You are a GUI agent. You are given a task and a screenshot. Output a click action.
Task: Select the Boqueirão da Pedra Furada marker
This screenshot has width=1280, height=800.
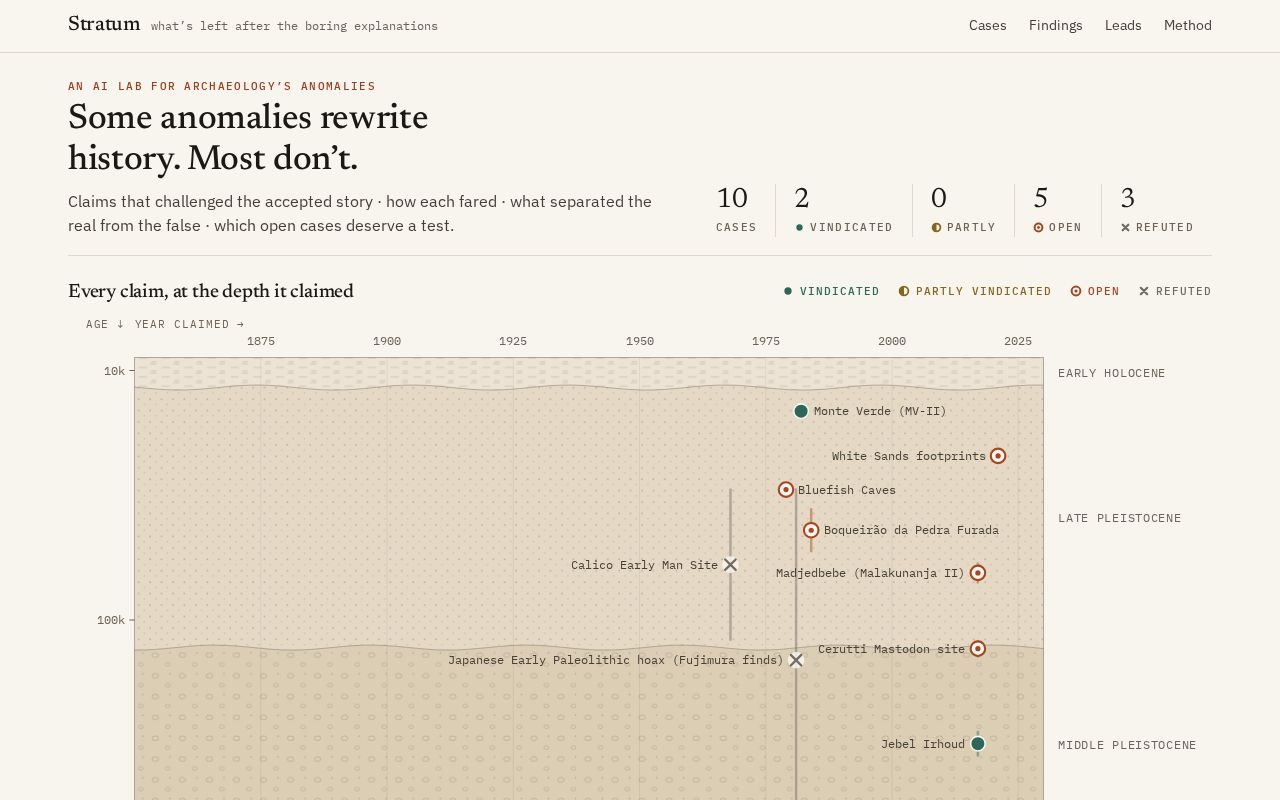(x=811, y=530)
